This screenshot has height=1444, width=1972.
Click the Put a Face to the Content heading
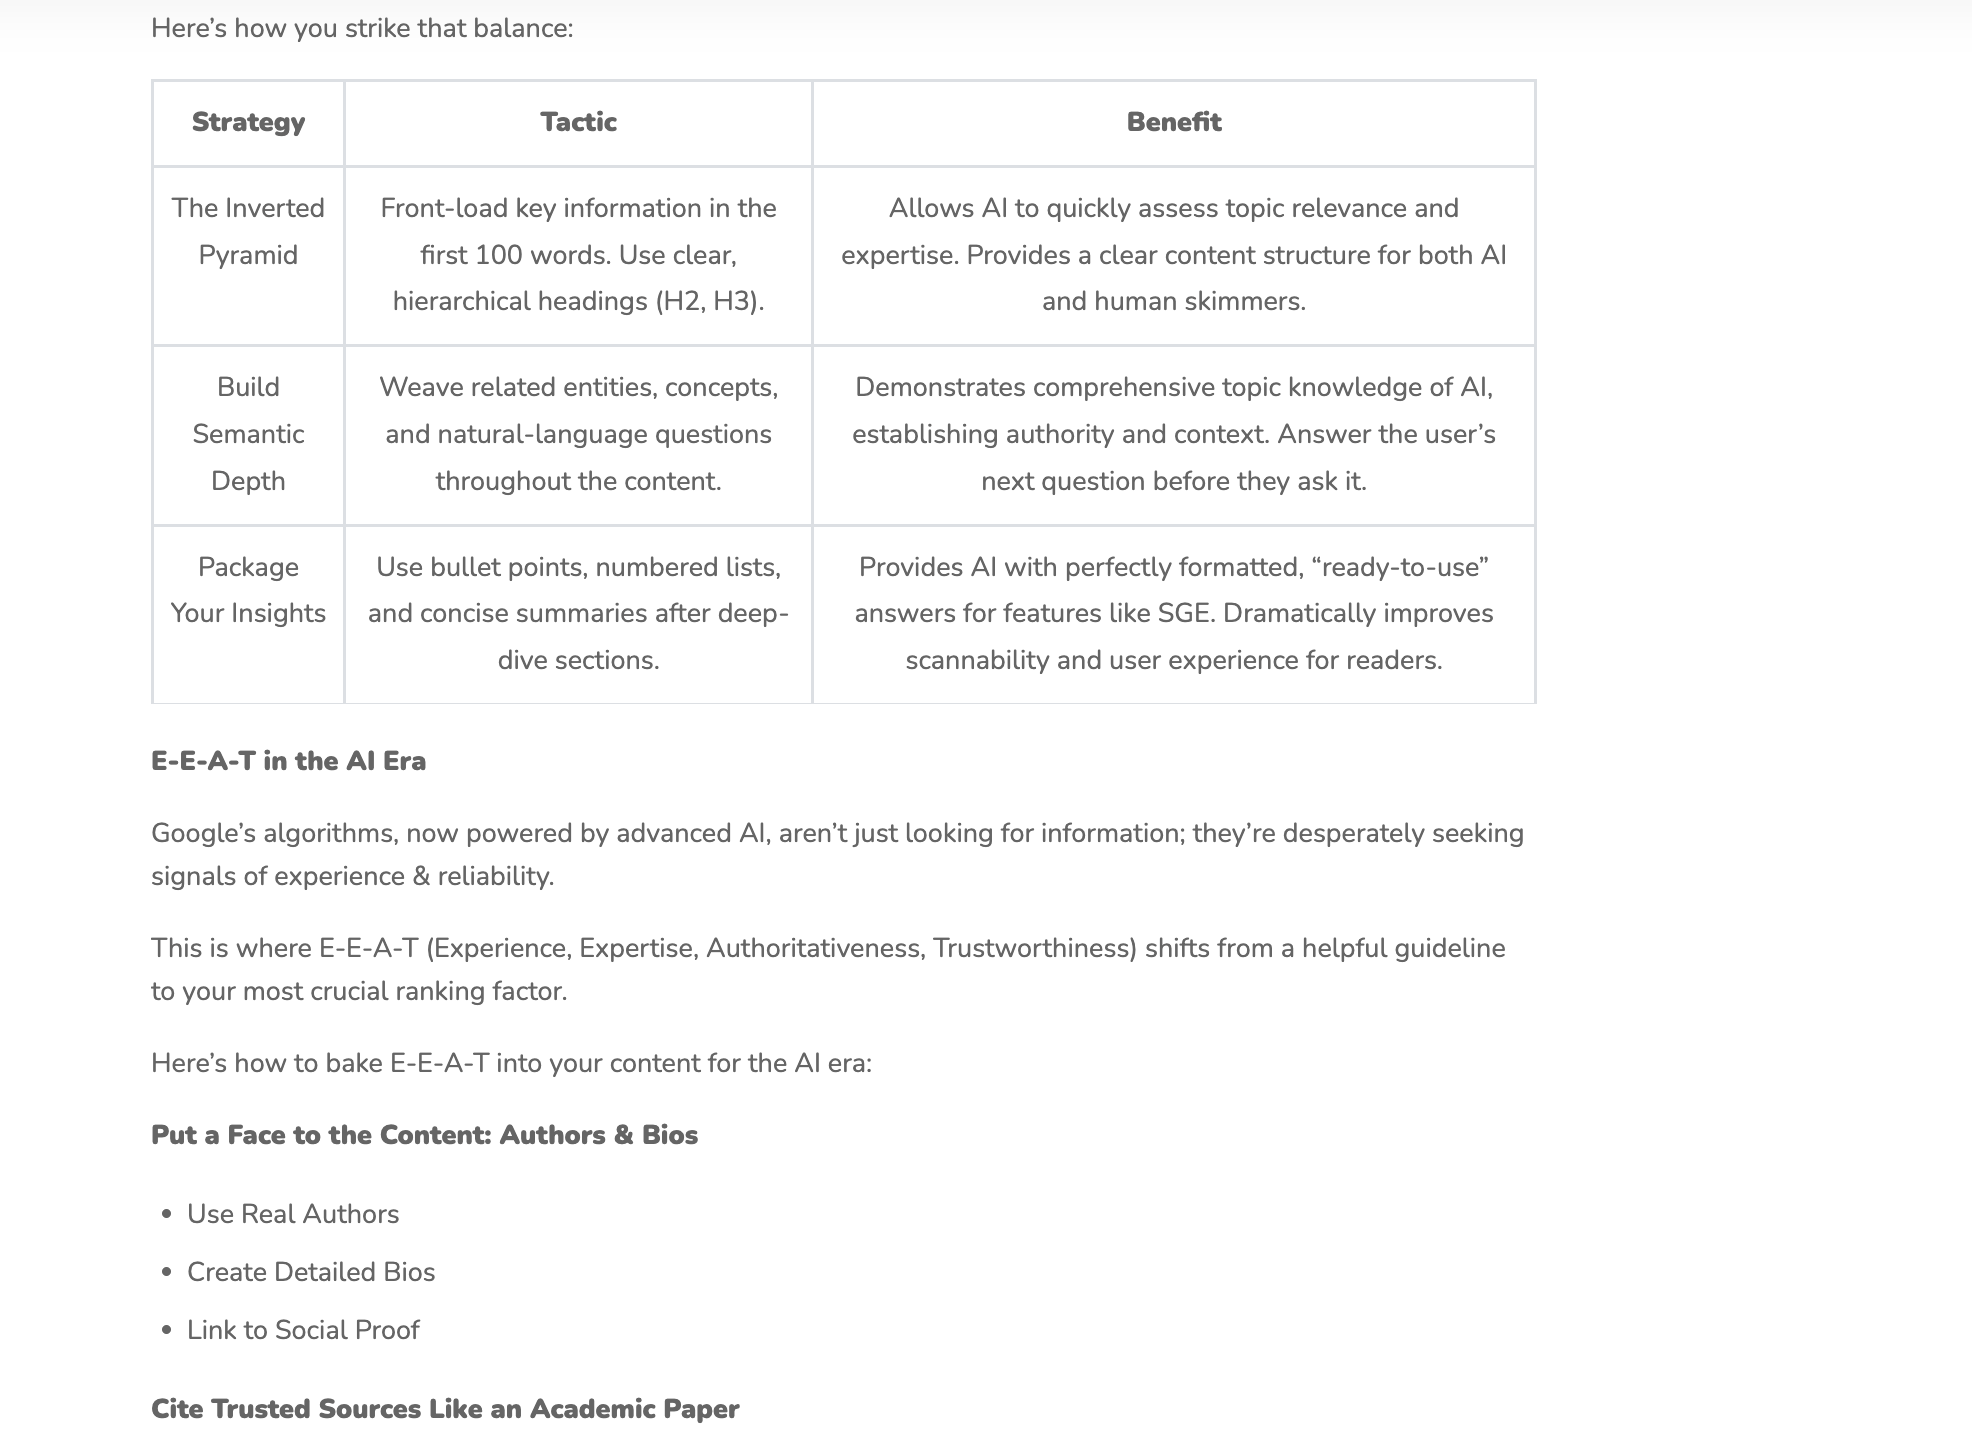click(424, 1135)
